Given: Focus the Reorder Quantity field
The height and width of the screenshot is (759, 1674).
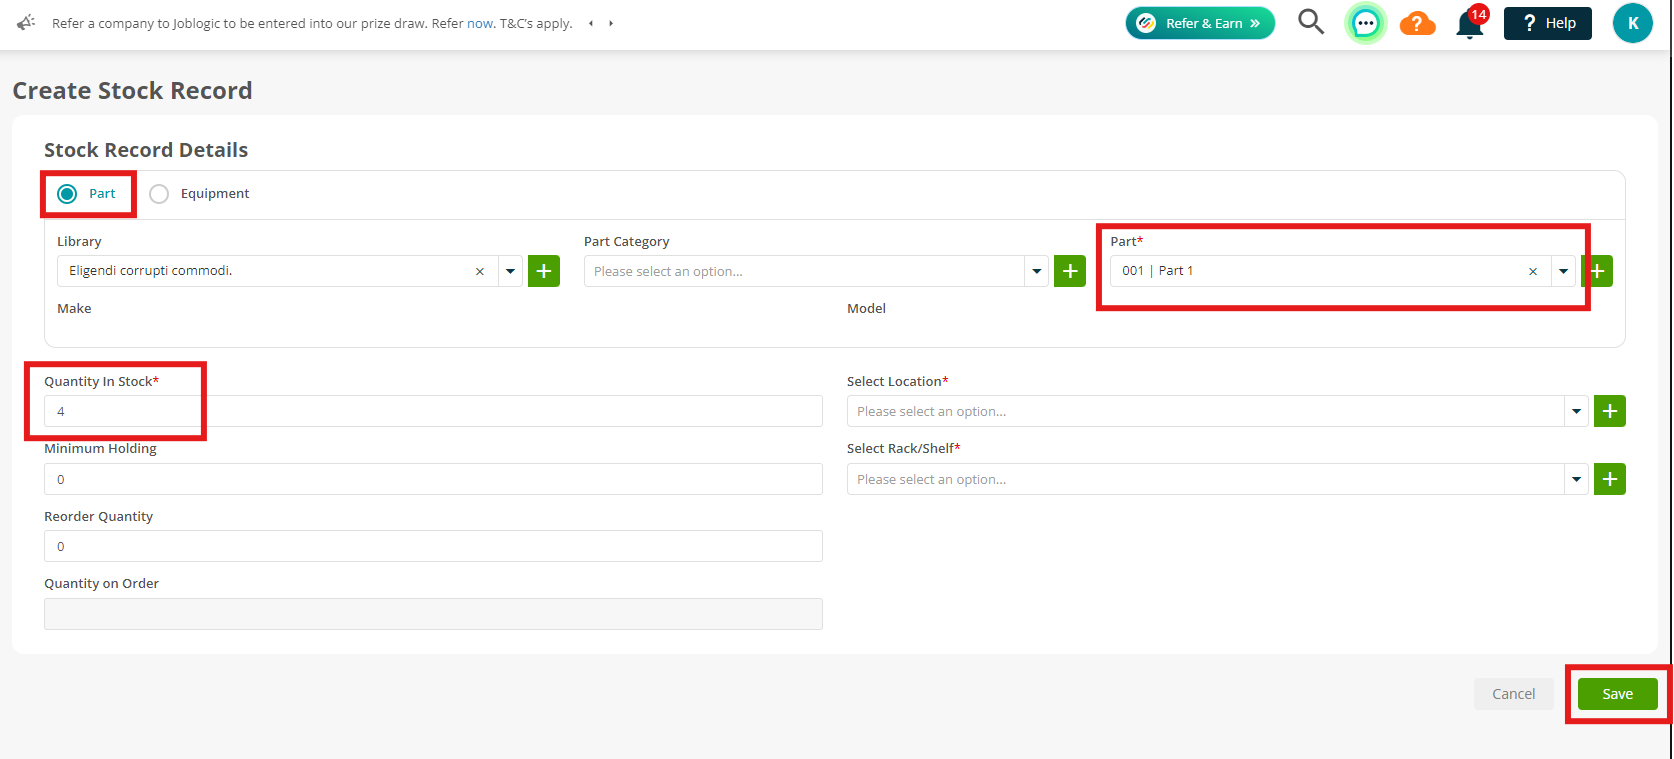Looking at the screenshot, I should click(433, 546).
